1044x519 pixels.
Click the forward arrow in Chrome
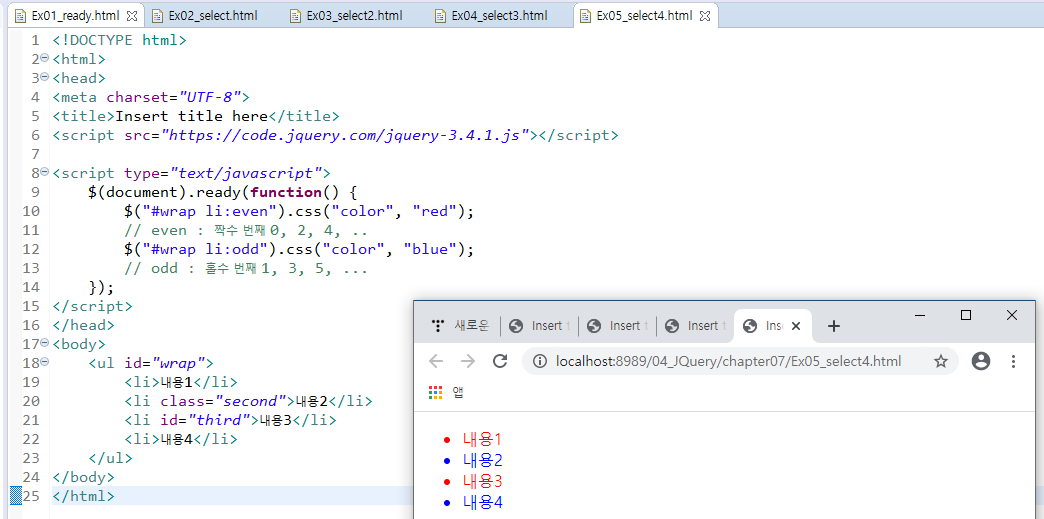click(468, 361)
